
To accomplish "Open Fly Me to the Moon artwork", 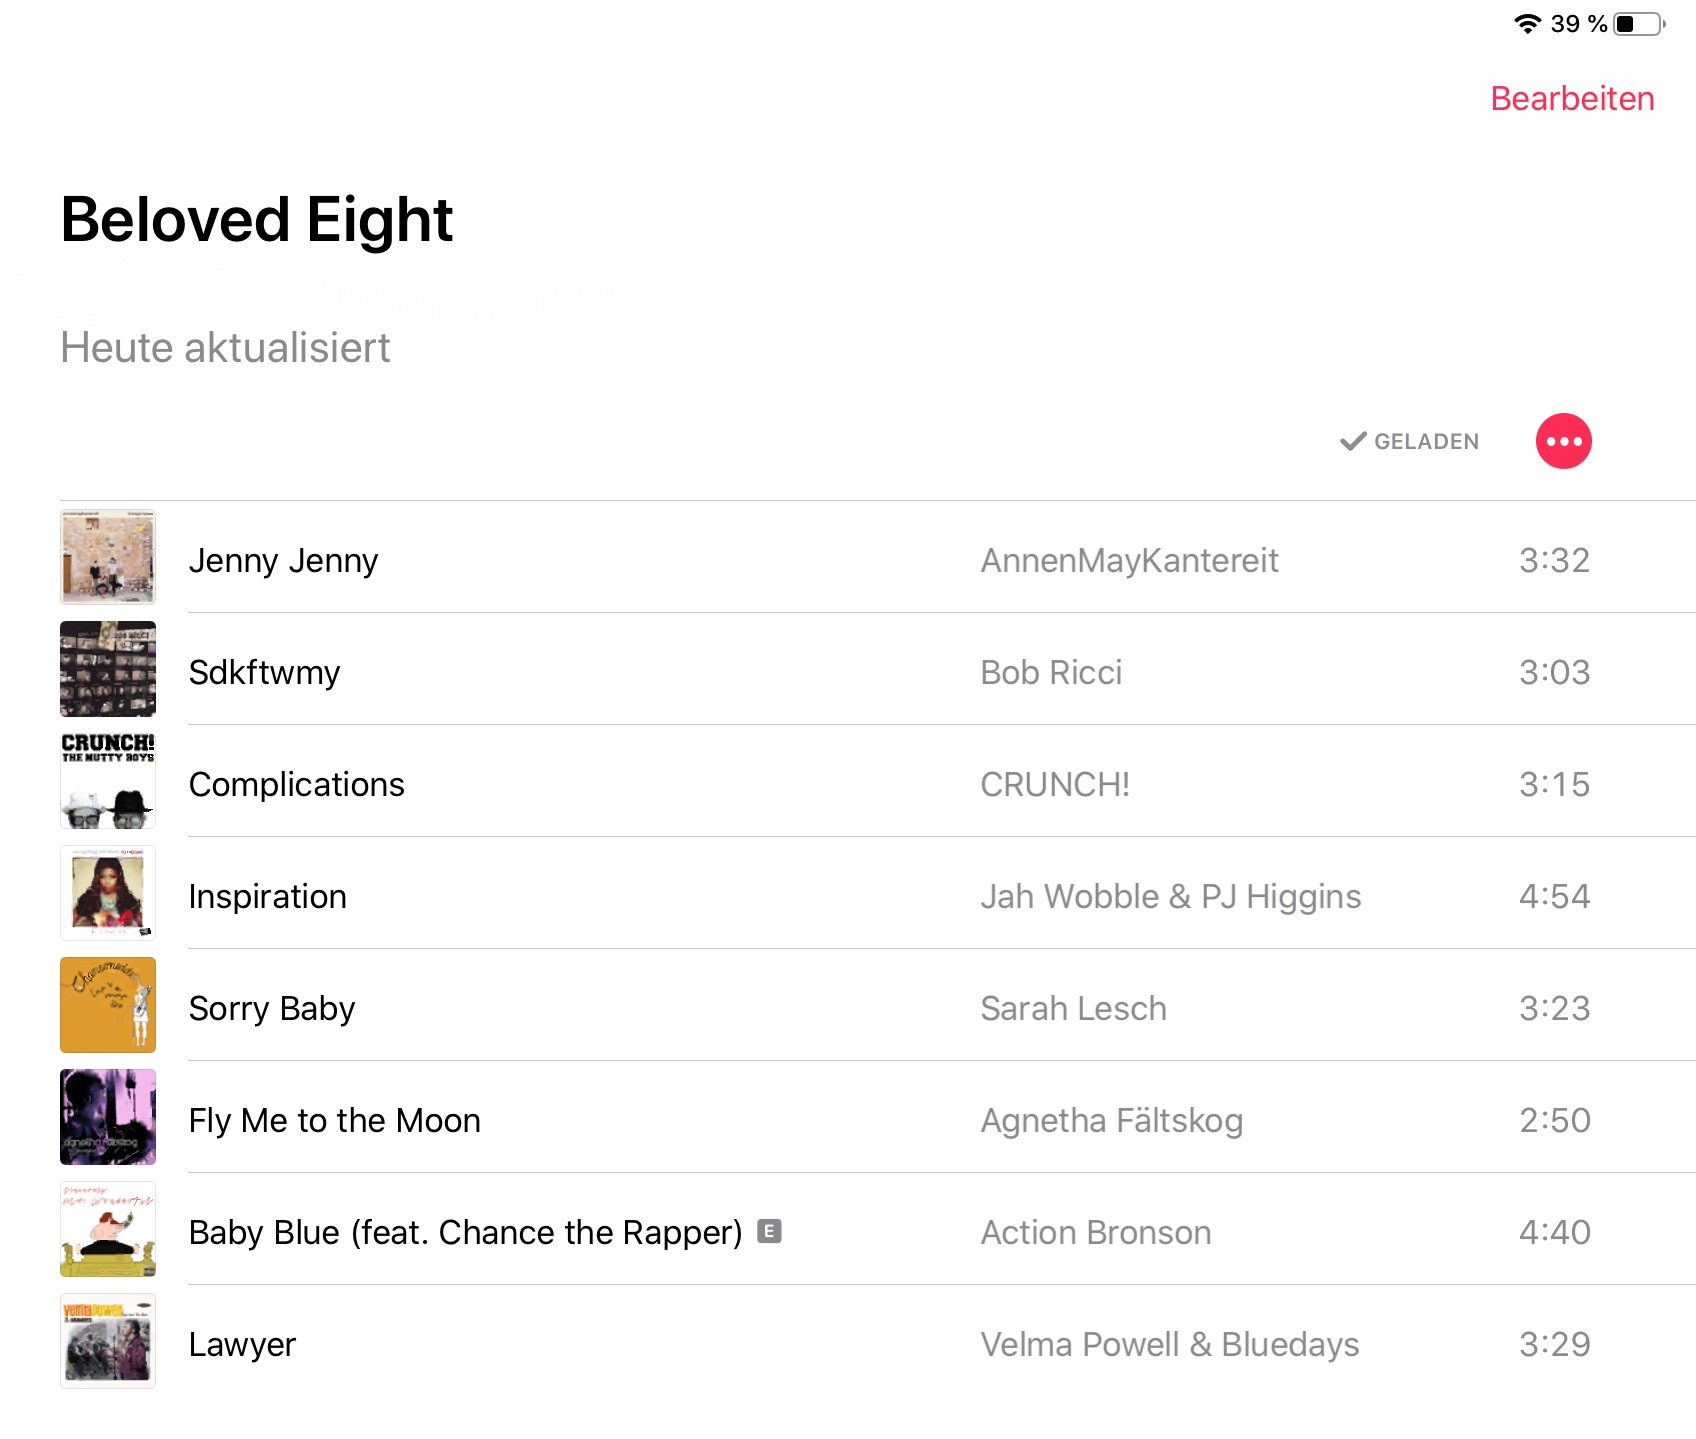I will tap(108, 1117).
